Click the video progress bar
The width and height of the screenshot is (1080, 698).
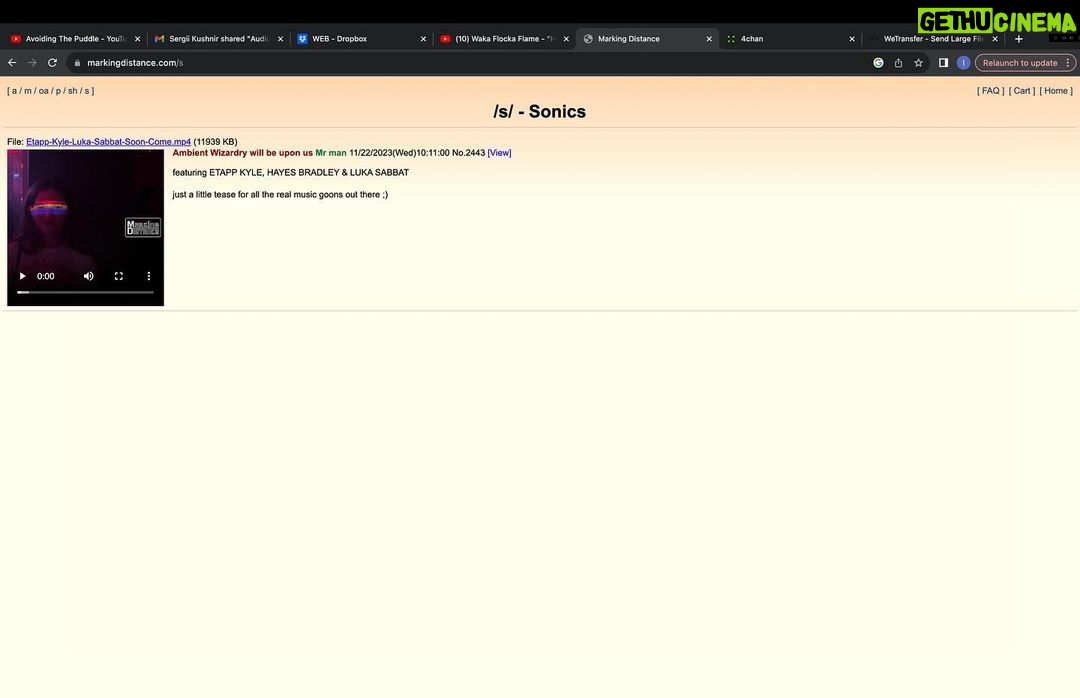pos(85,292)
